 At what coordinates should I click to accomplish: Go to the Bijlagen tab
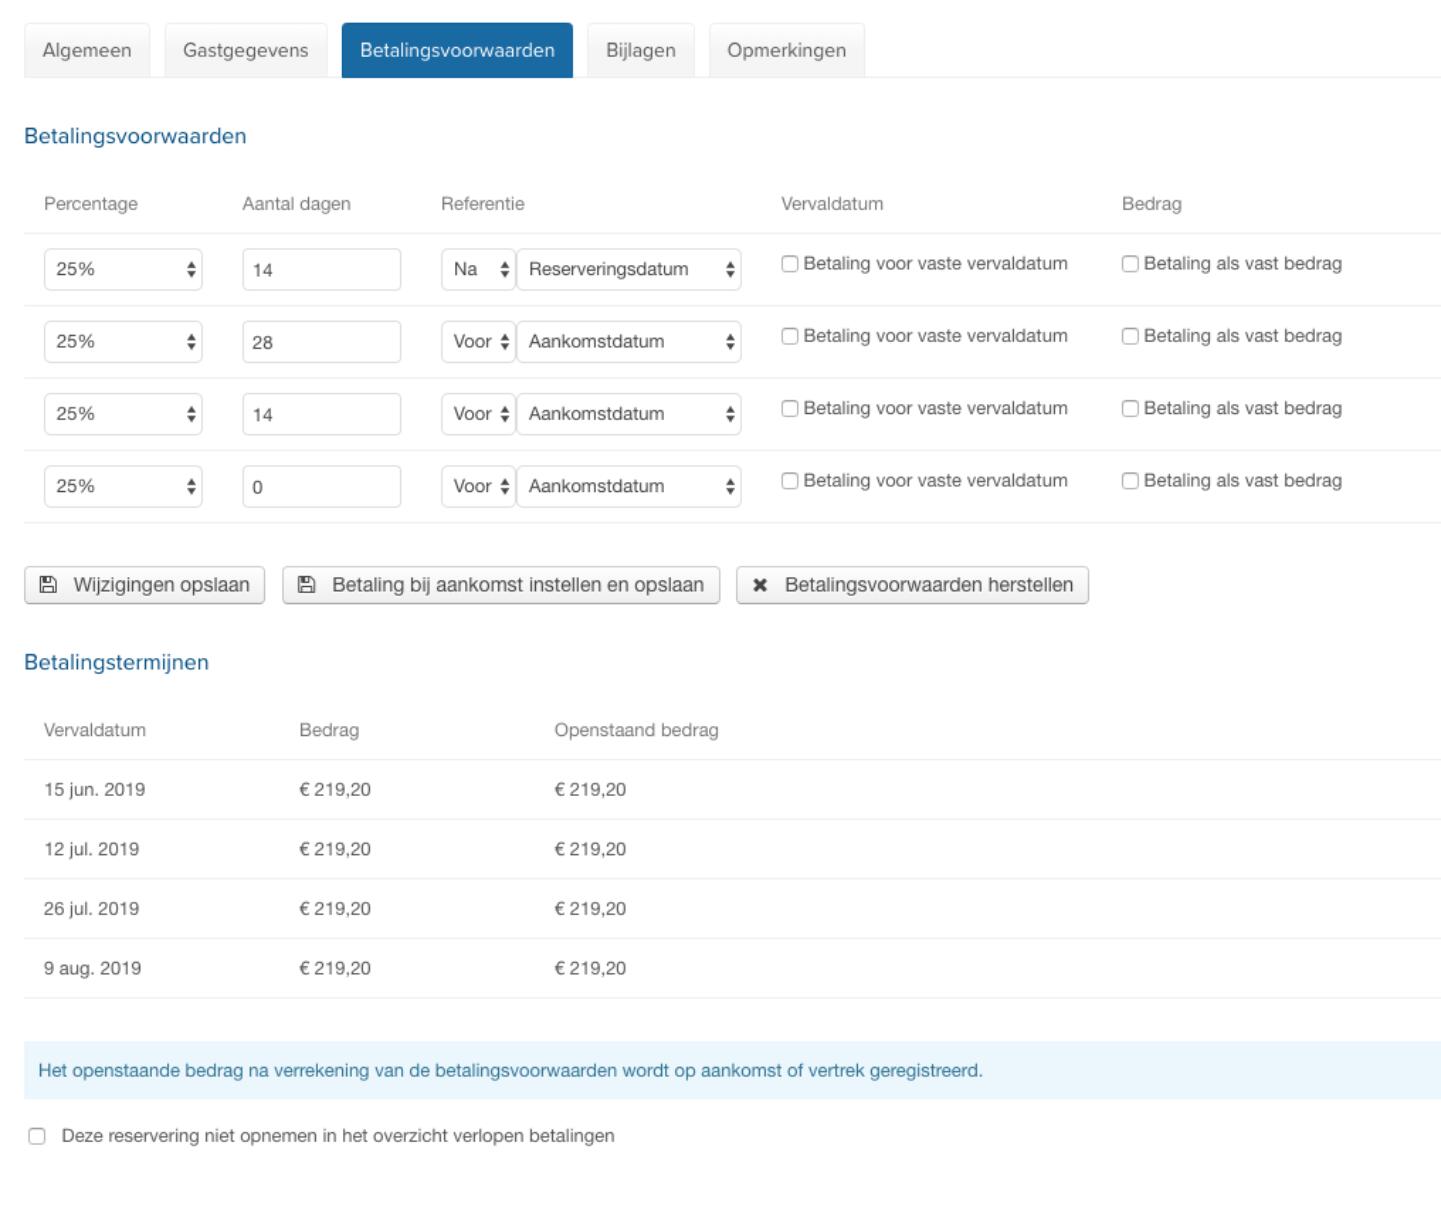[640, 51]
